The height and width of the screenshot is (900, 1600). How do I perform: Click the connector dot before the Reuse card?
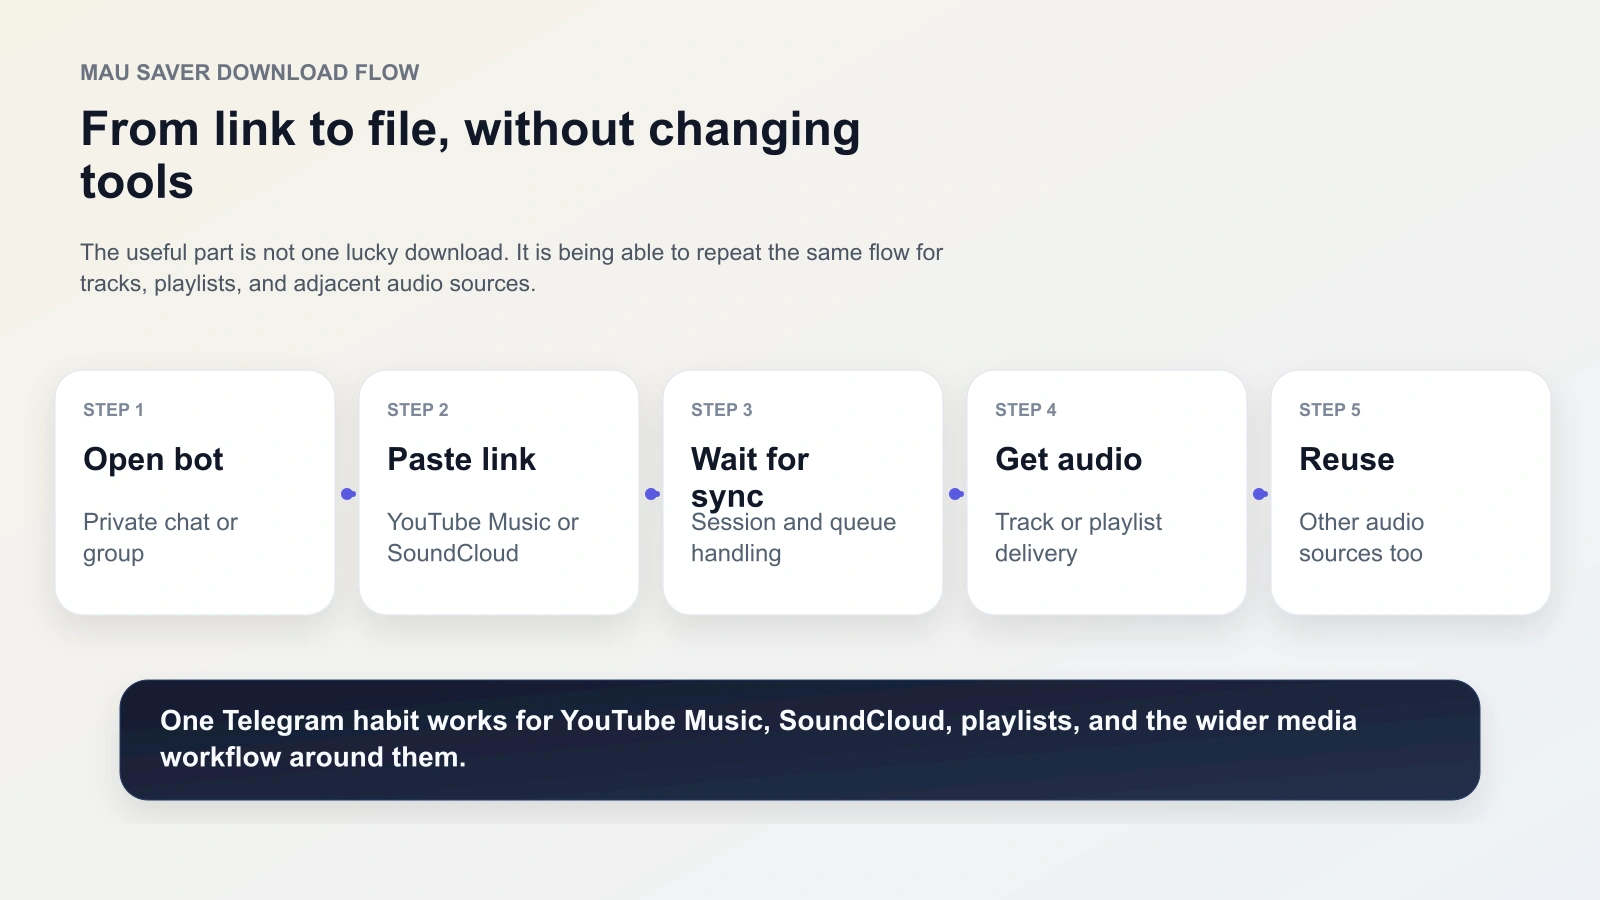click(1258, 492)
